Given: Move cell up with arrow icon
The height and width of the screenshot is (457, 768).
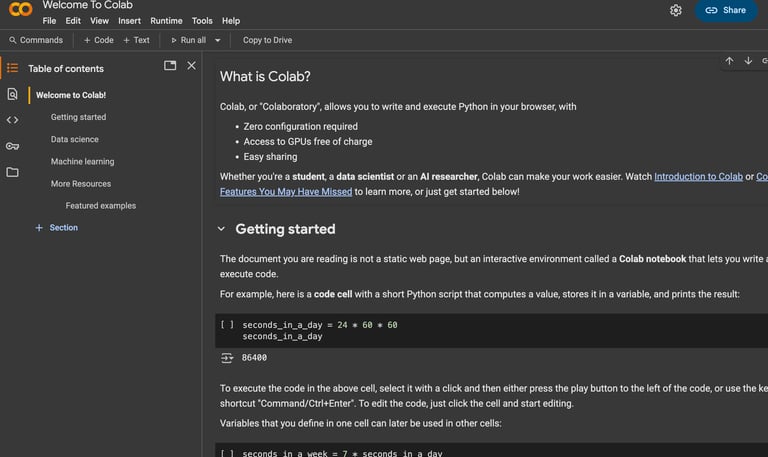Looking at the screenshot, I should tap(729, 61).
